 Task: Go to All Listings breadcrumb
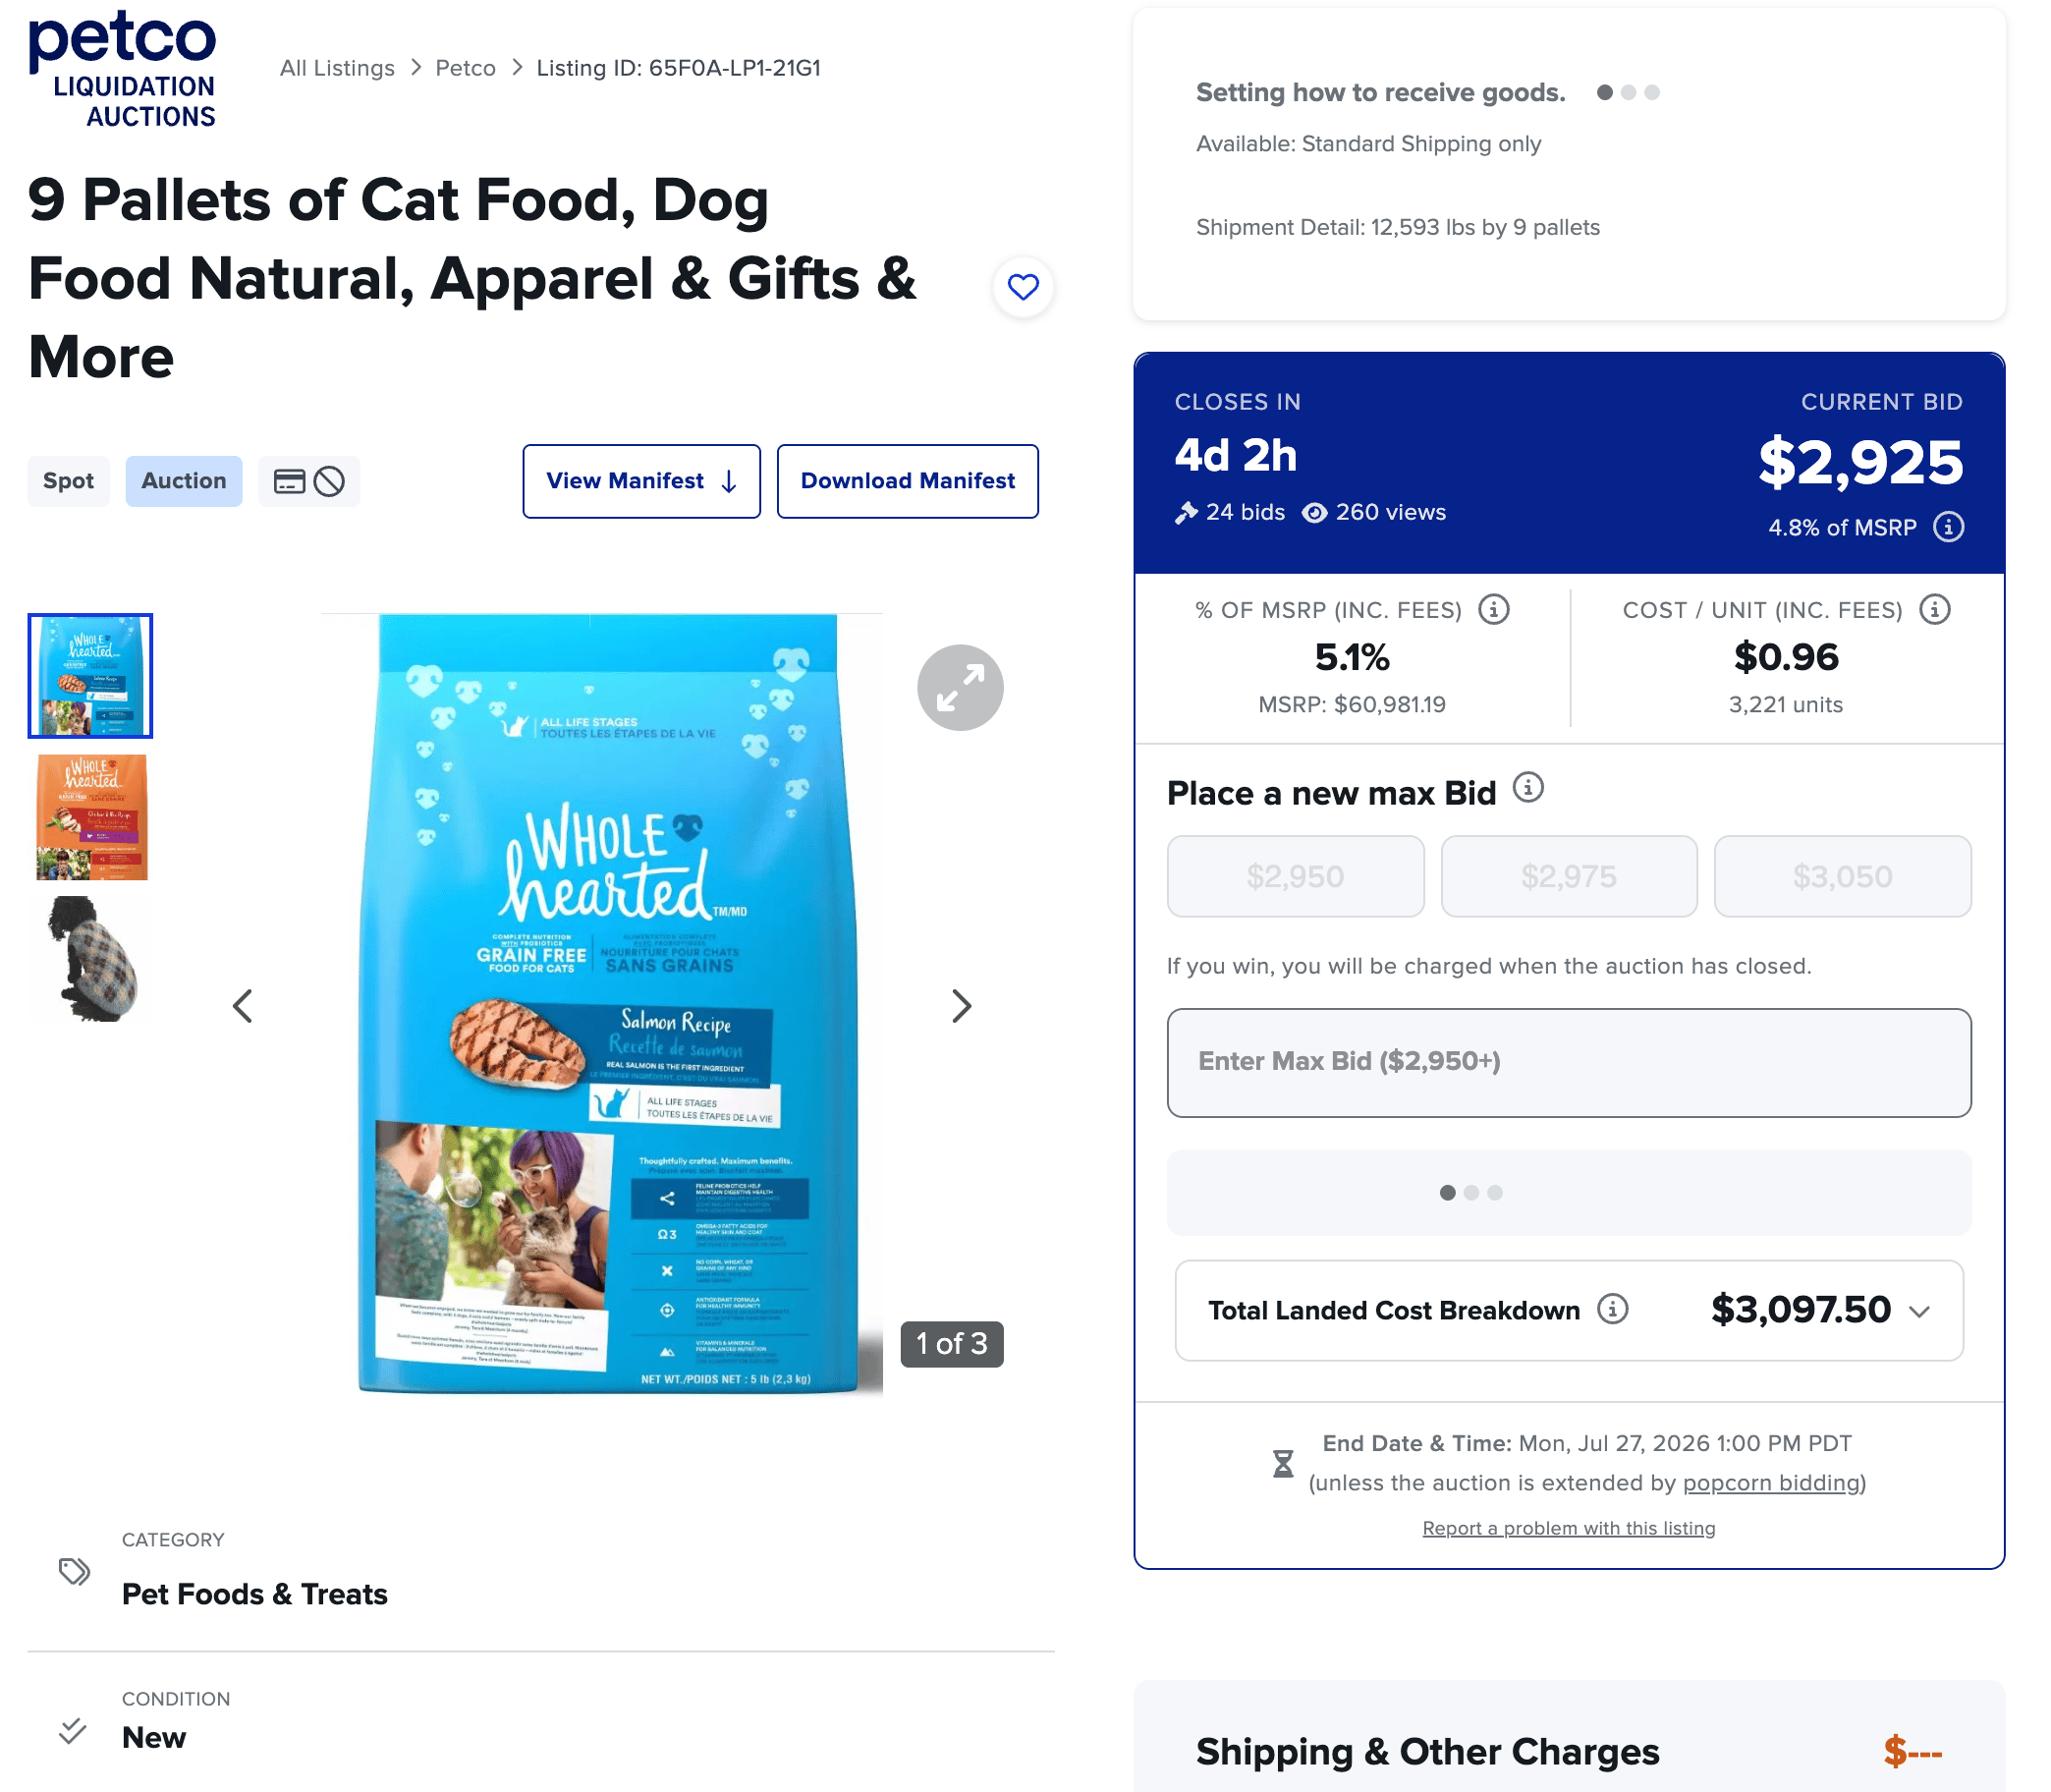[337, 68]
